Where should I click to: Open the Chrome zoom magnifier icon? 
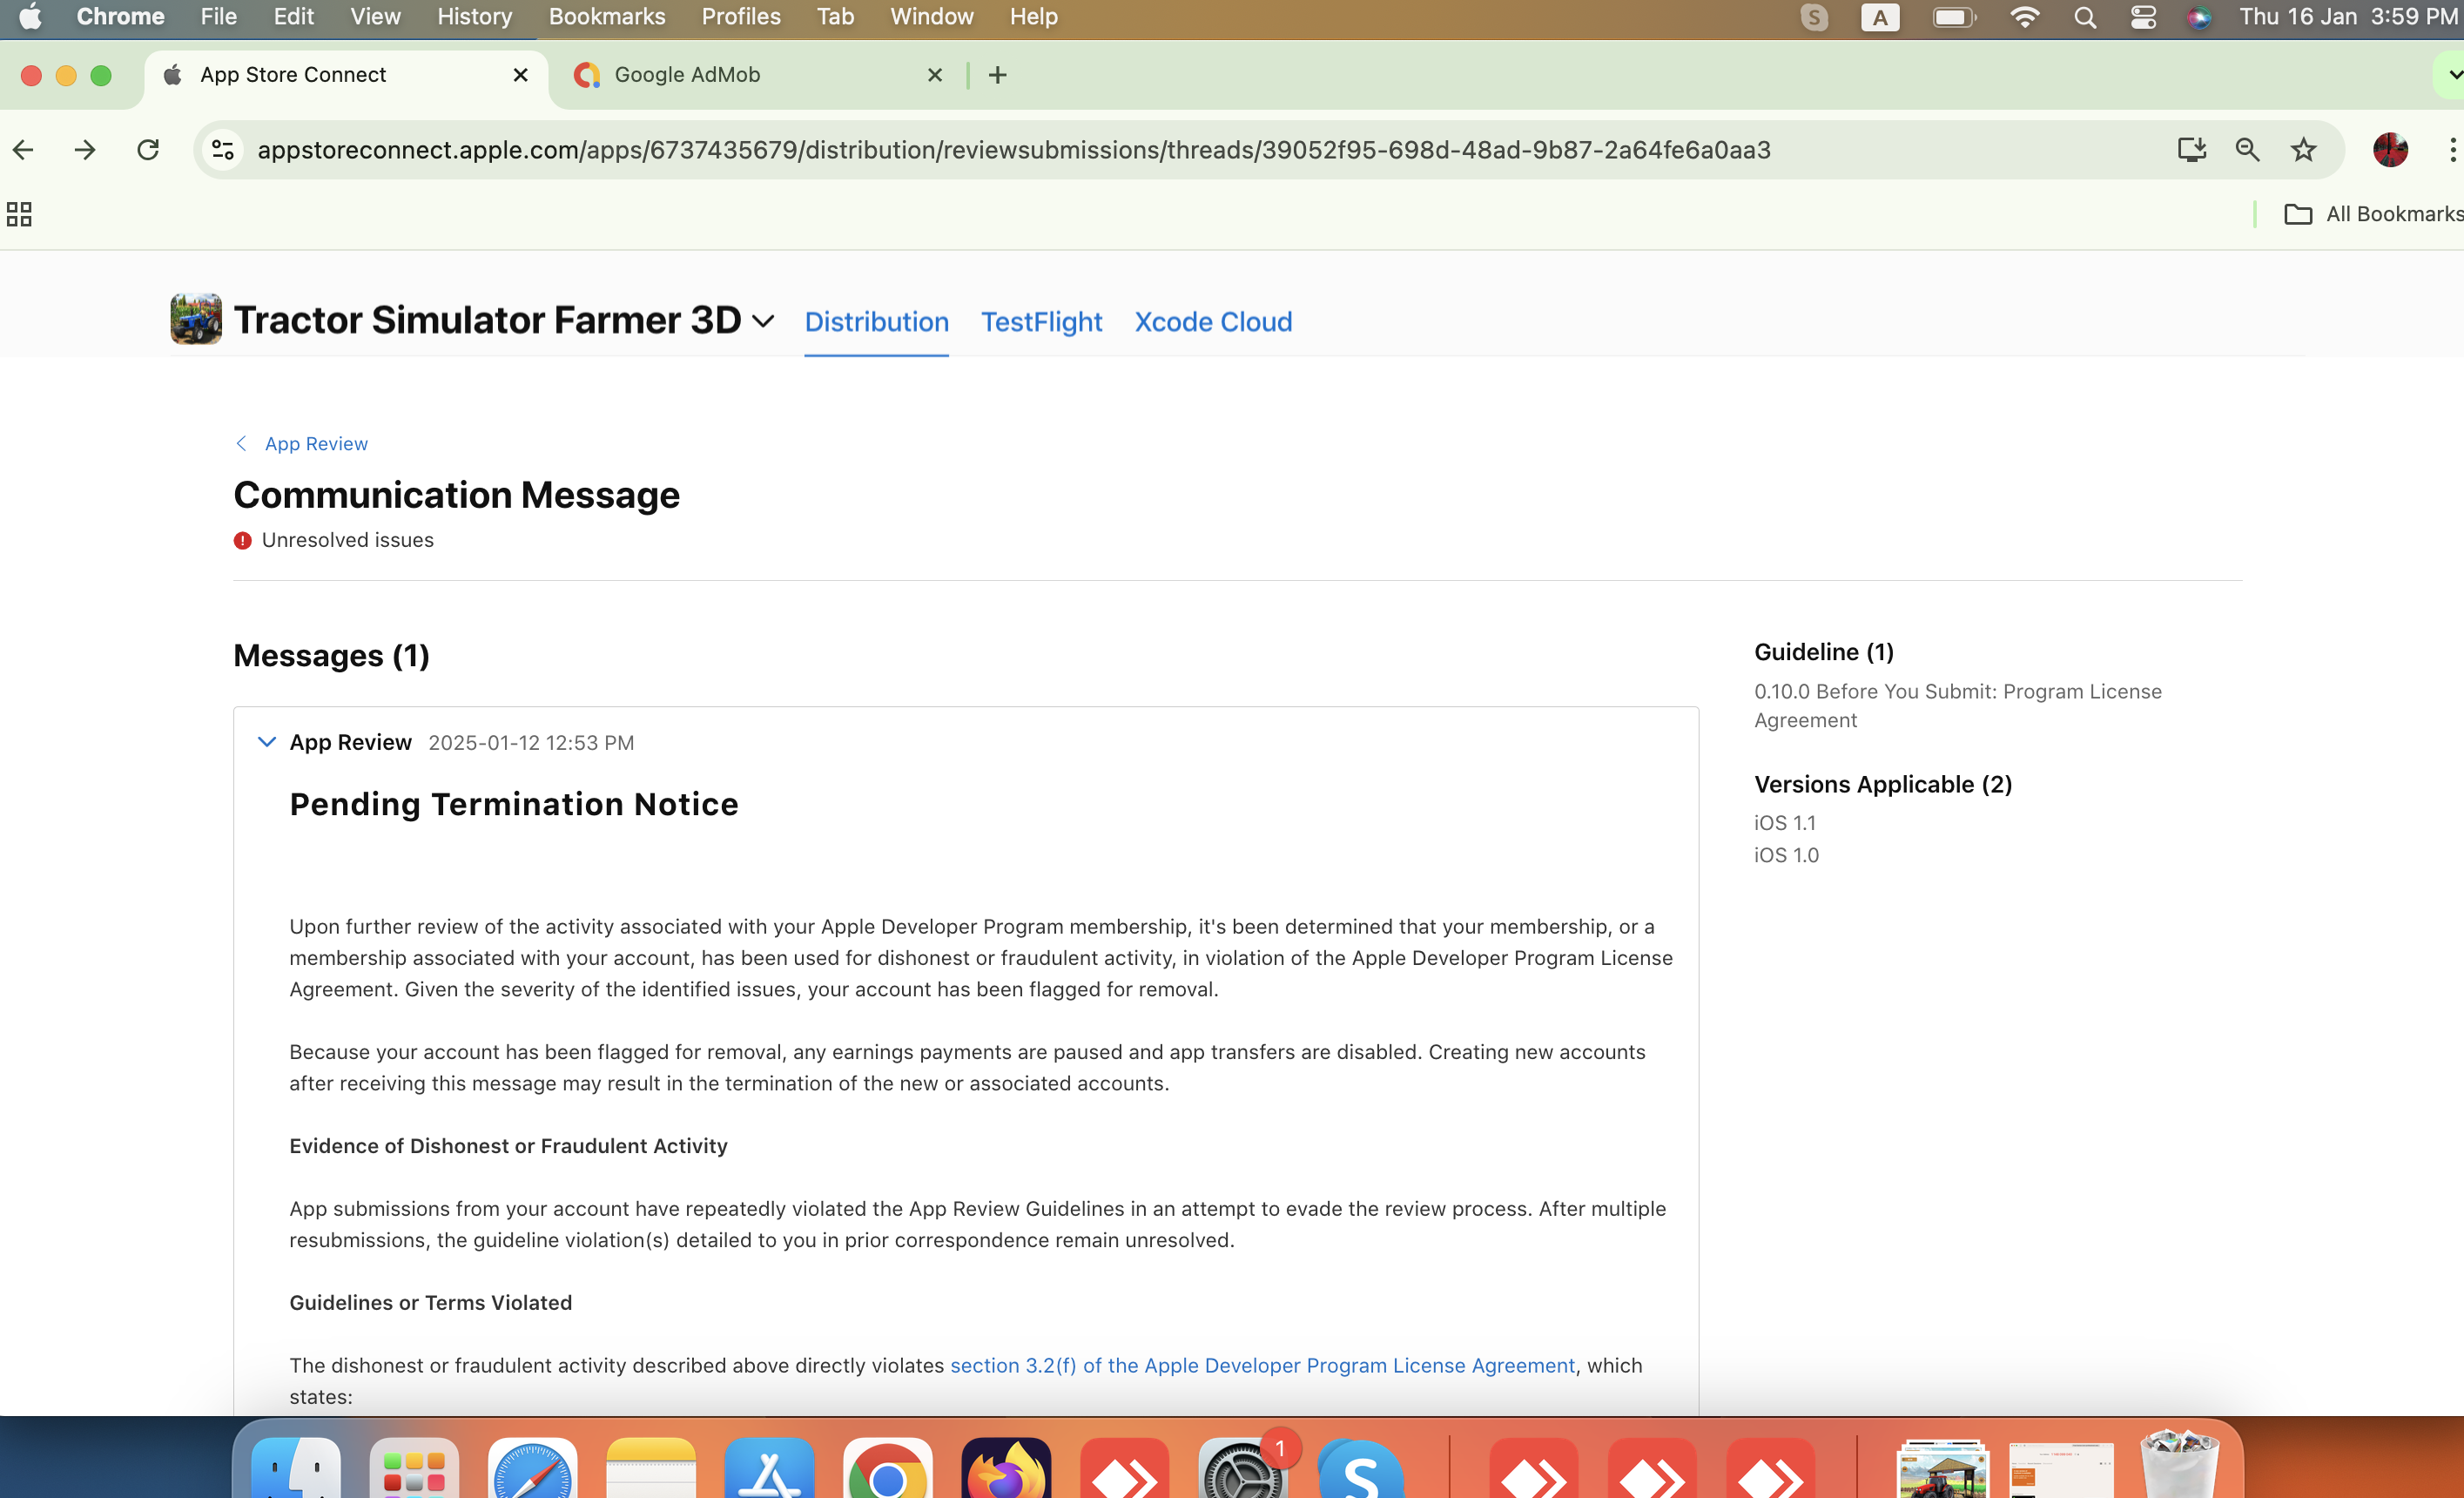(x=2247, y=150)
